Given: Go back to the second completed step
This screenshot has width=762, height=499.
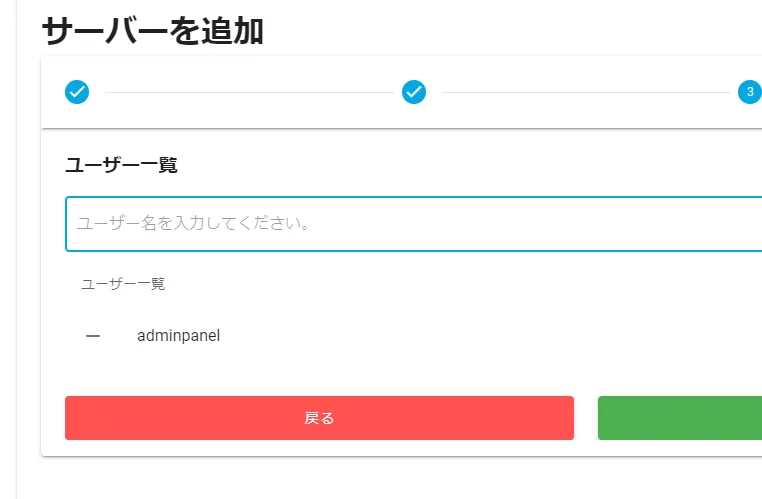Looking at the screenshot, I should click(414, 92).
